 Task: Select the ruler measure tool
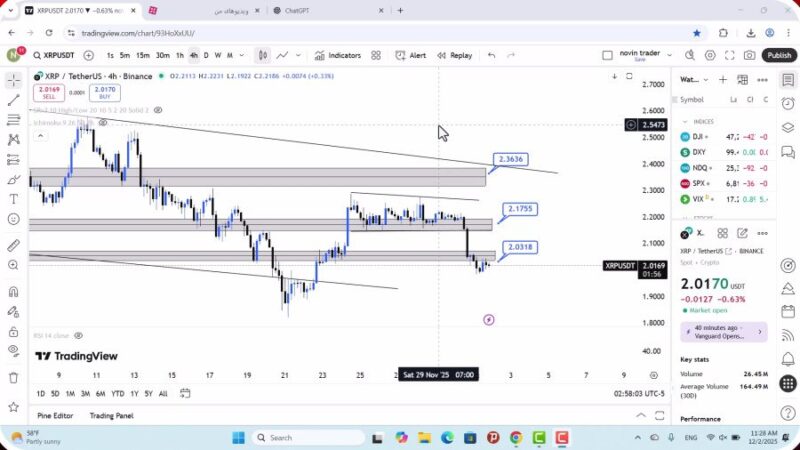(x=13, y=245)
